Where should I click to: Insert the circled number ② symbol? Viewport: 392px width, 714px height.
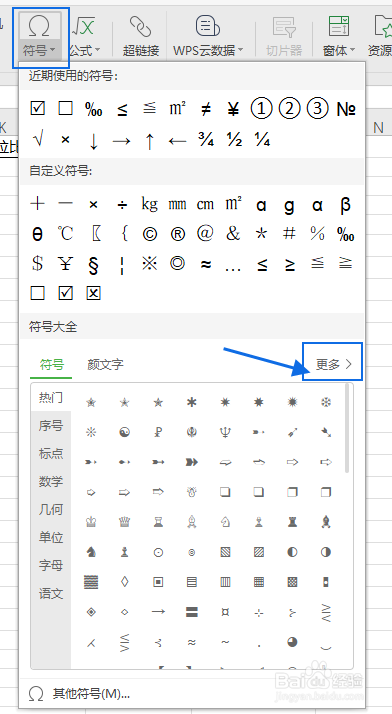(290, 109)
